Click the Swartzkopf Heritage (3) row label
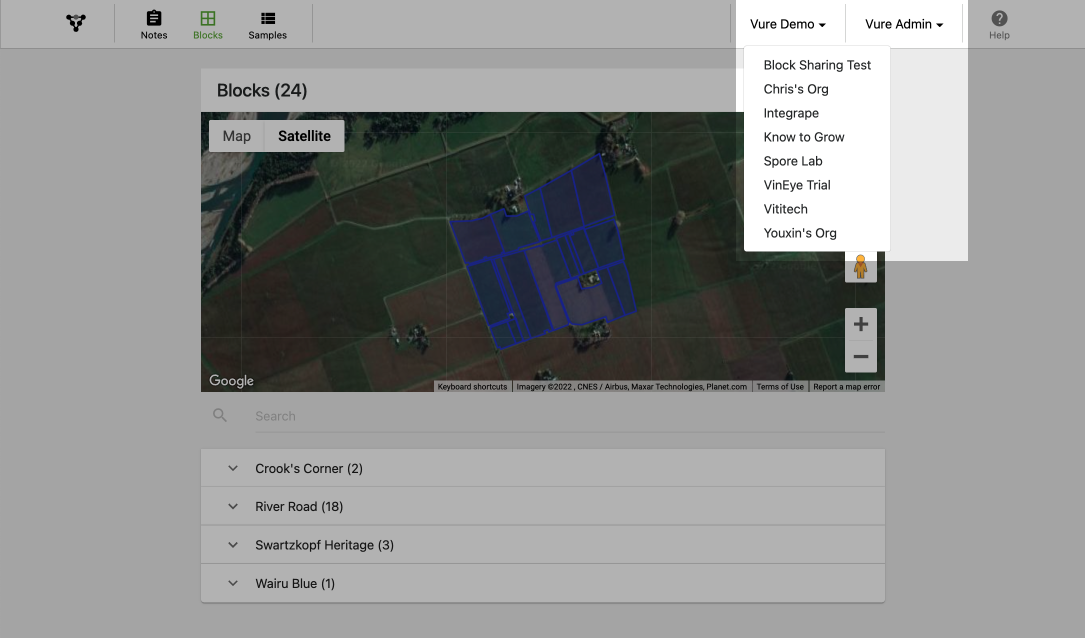 (x=325, y=545)
